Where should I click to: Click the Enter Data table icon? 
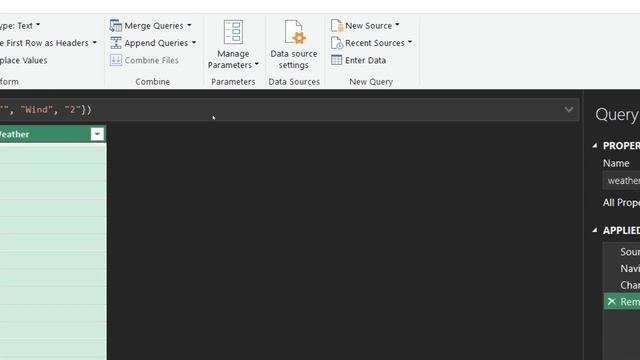(x=336, y=60)
